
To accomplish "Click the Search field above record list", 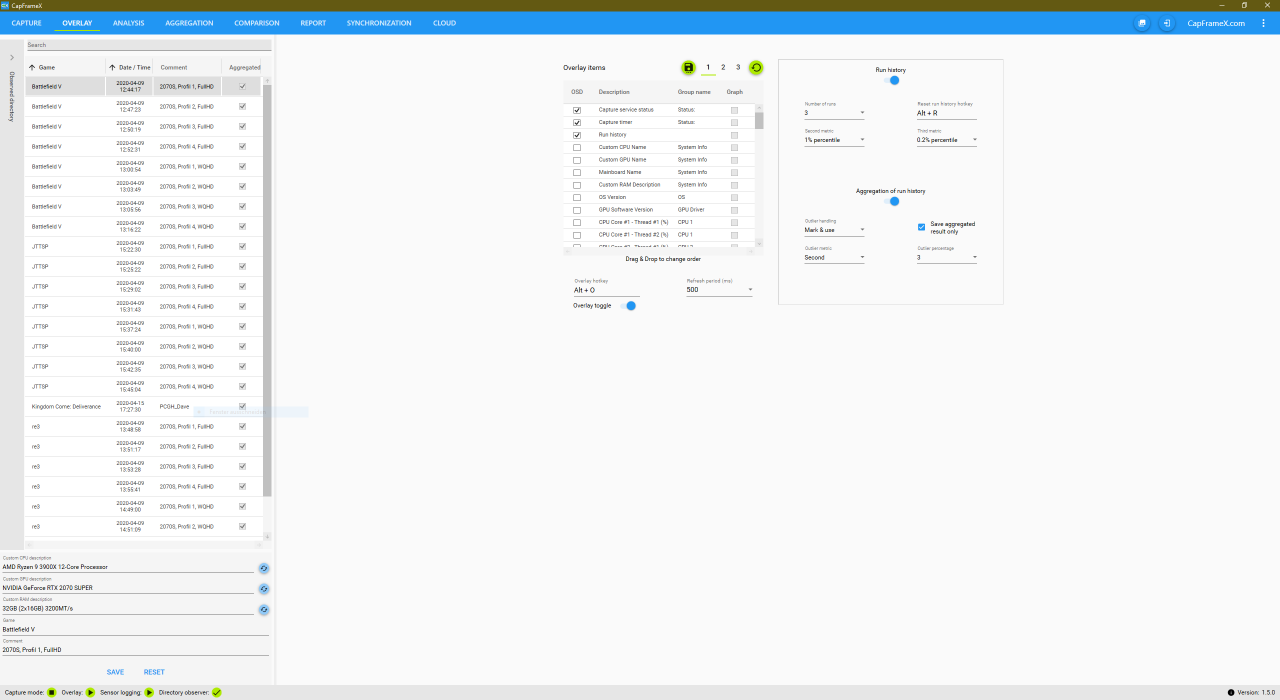I will point(148,45).
